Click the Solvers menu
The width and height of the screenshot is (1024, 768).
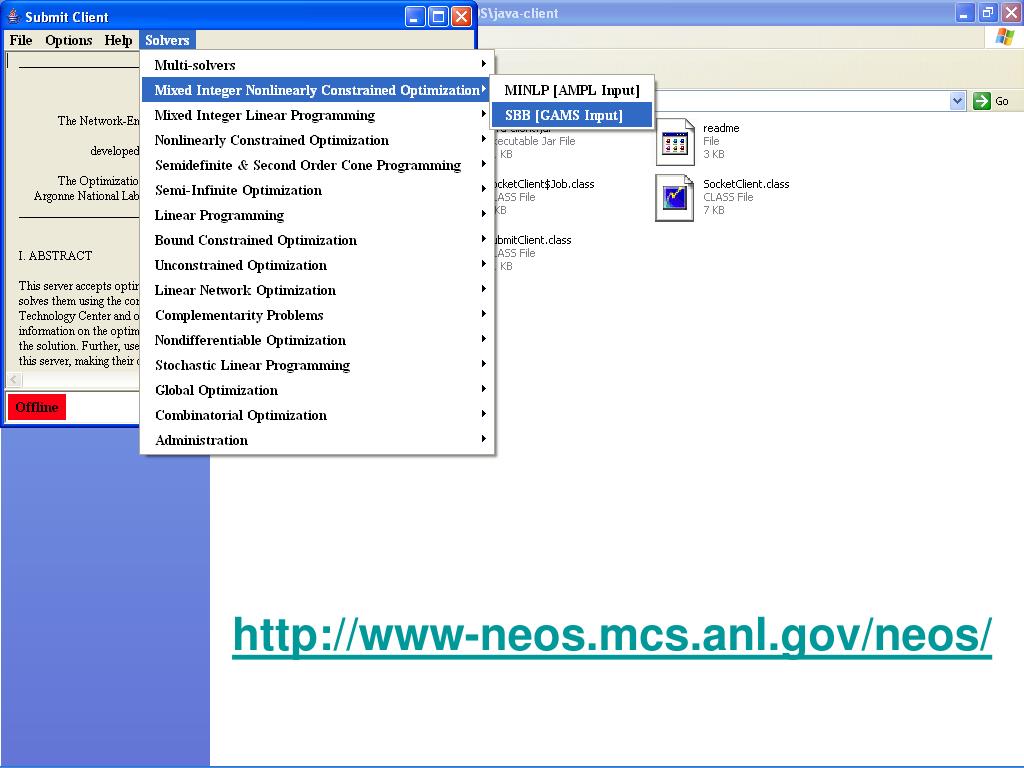pyautogui.click(x=167, y=40)
